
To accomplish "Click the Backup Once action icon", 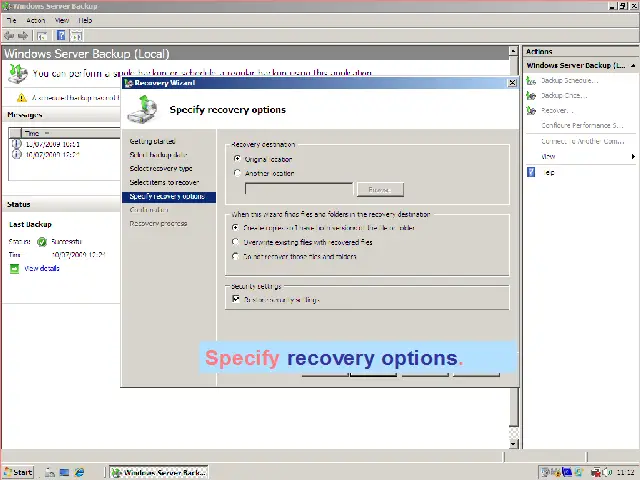I will tap(531, 96).
